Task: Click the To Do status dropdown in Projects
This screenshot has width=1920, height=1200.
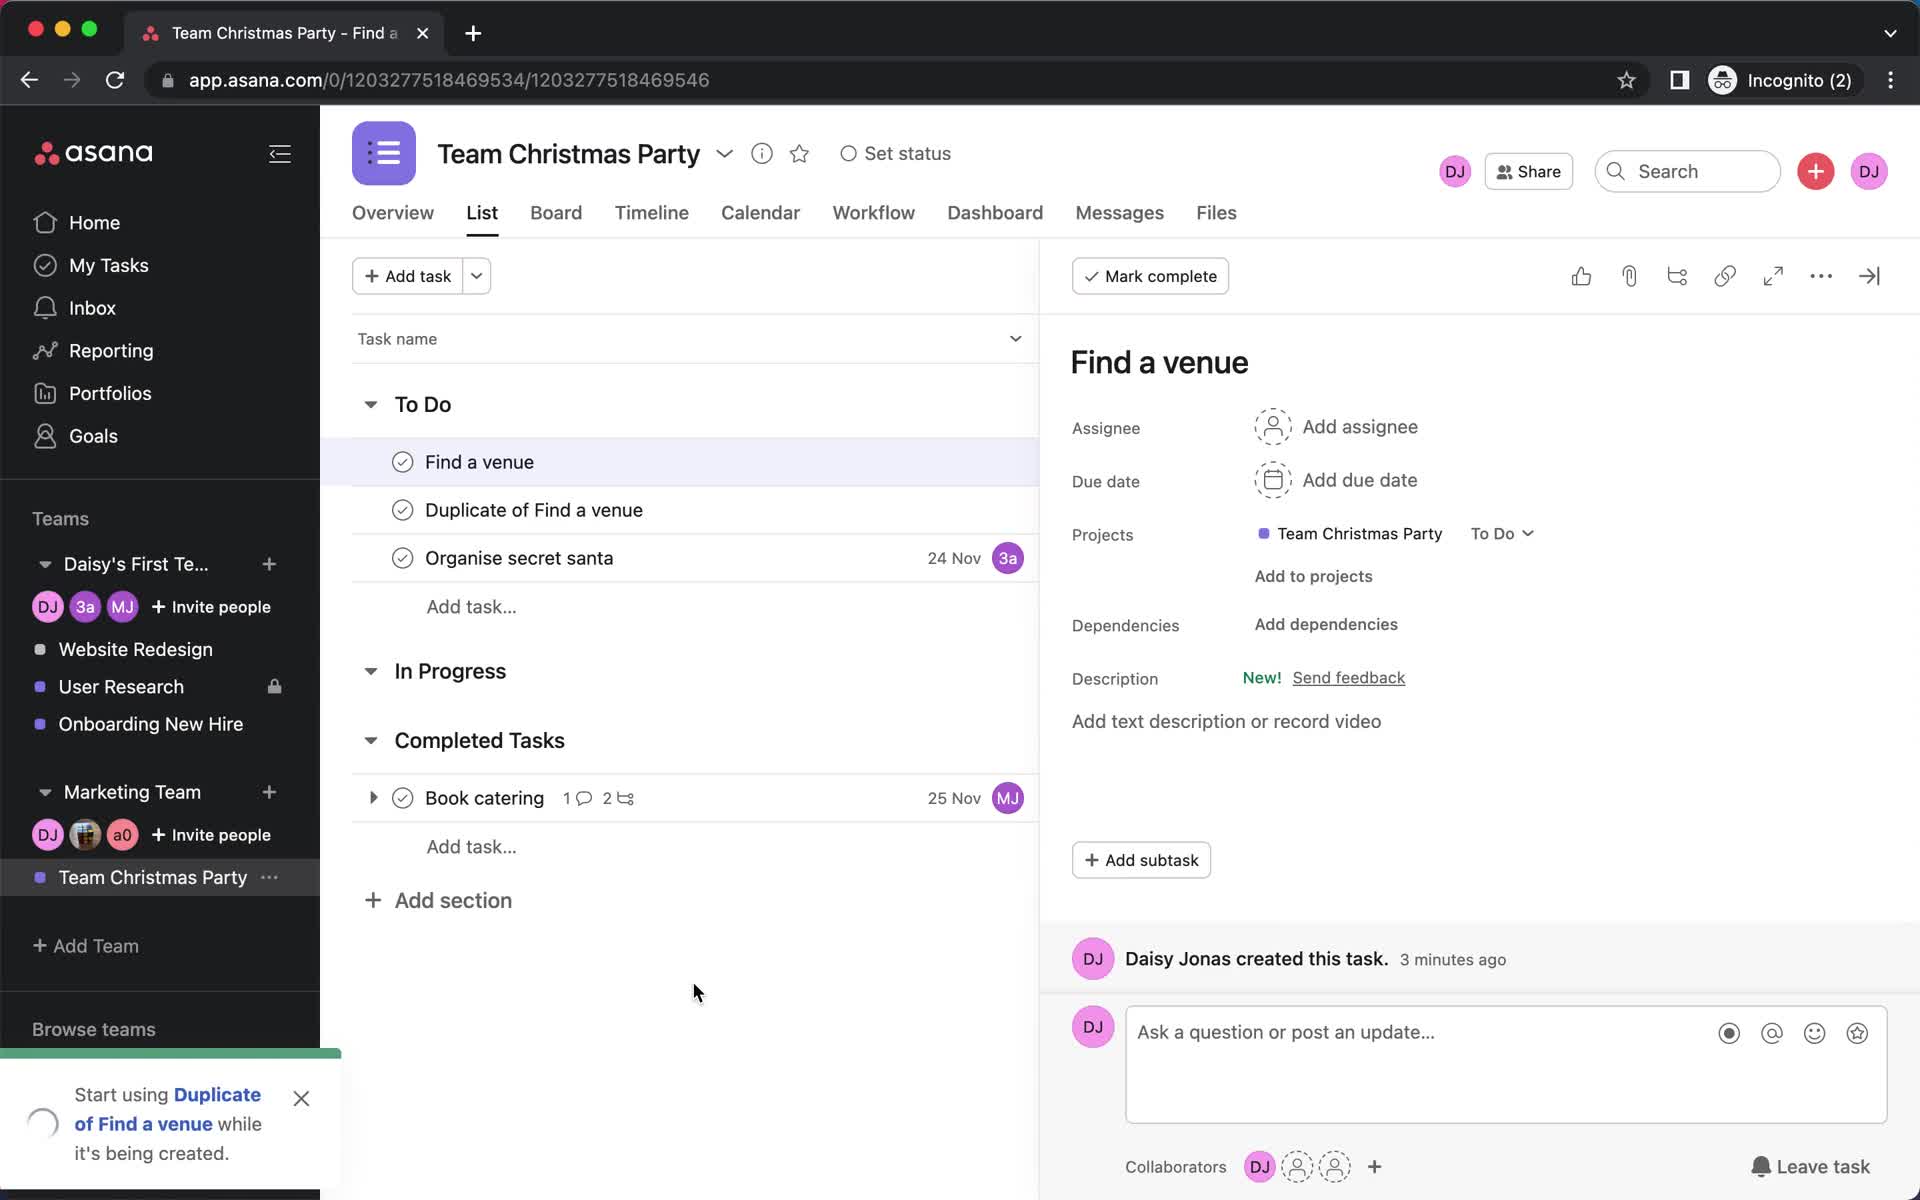Action: pos(1501,534)
